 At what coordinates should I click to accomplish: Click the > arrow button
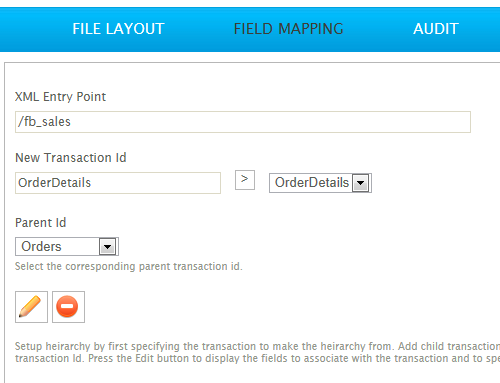coord(245,180)
